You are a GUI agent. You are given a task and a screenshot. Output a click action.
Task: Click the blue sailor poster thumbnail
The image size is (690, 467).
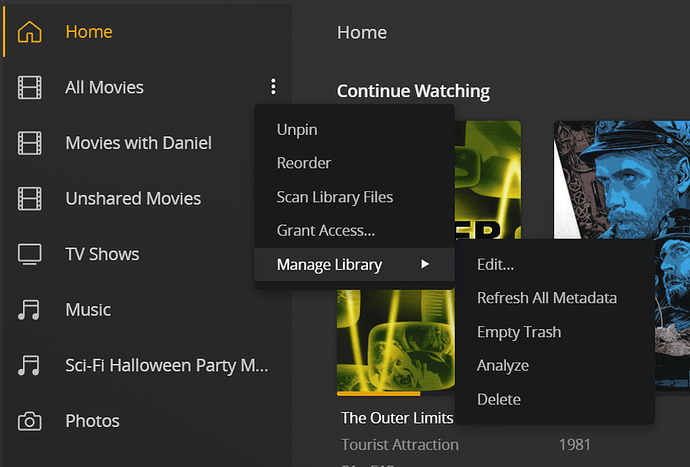point(622,180)
